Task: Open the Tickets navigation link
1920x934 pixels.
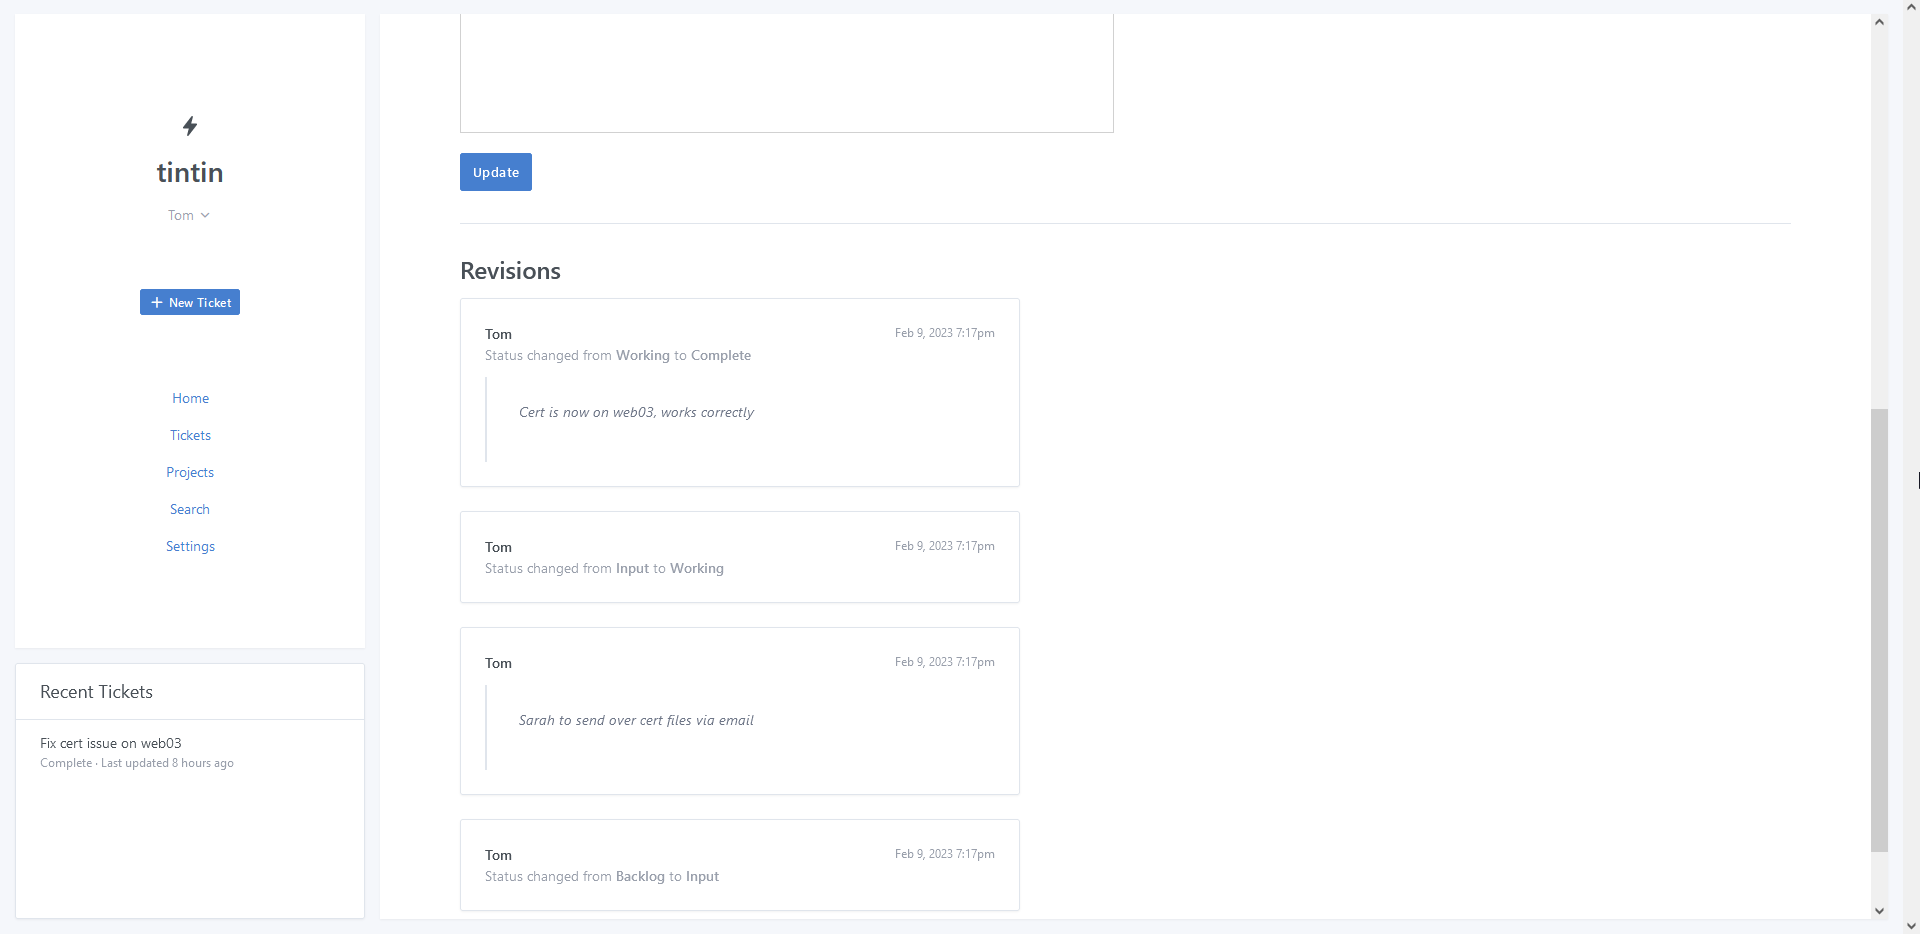Action: pos(190,435)
